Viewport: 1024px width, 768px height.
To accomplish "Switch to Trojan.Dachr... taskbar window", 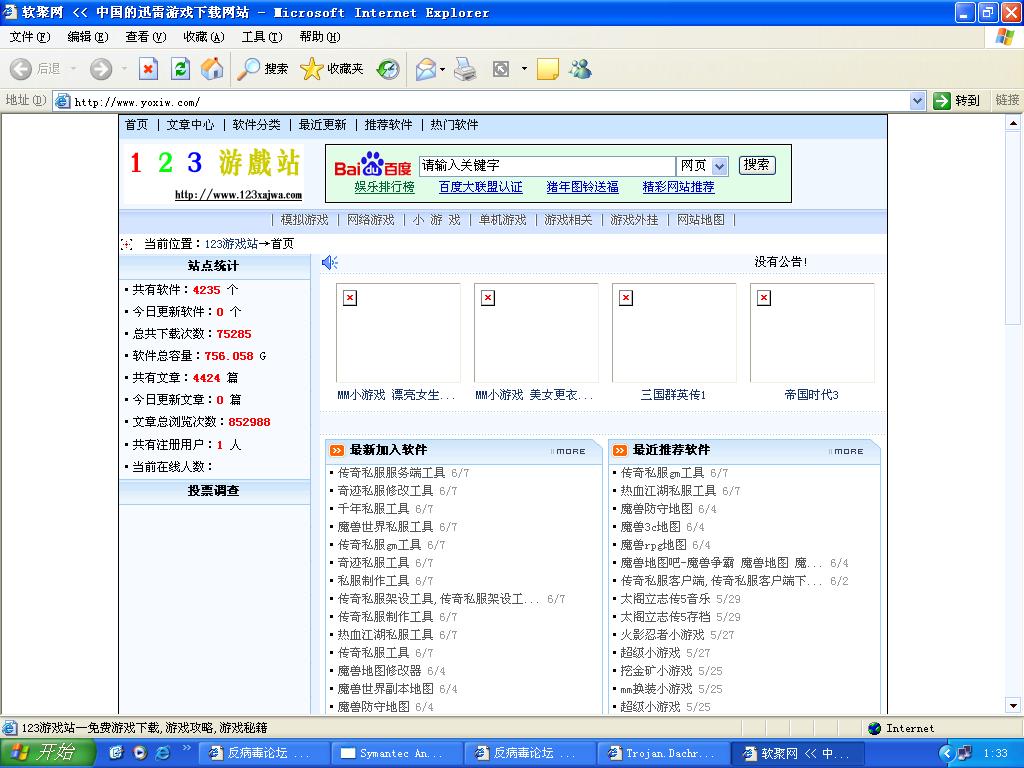I will 662,753.
